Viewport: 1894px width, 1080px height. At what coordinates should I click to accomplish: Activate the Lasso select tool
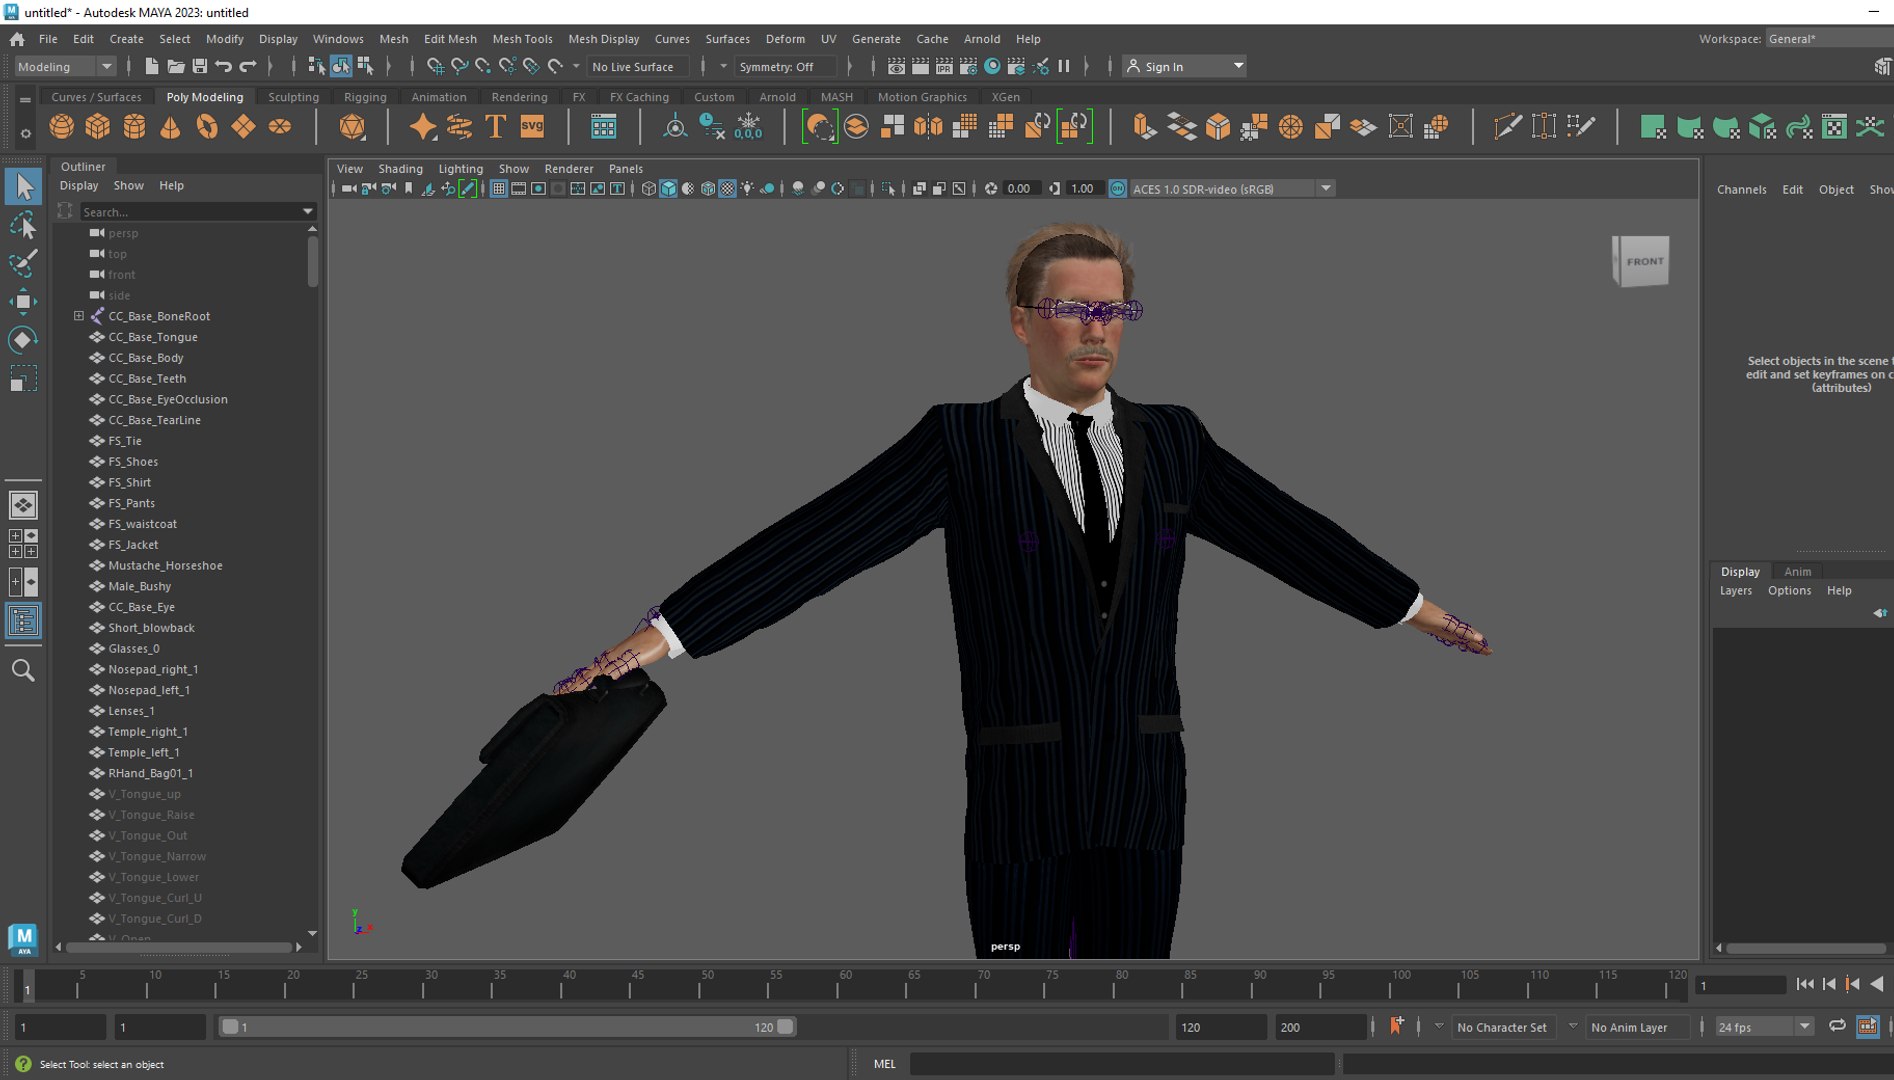click(x=23, y=225)
